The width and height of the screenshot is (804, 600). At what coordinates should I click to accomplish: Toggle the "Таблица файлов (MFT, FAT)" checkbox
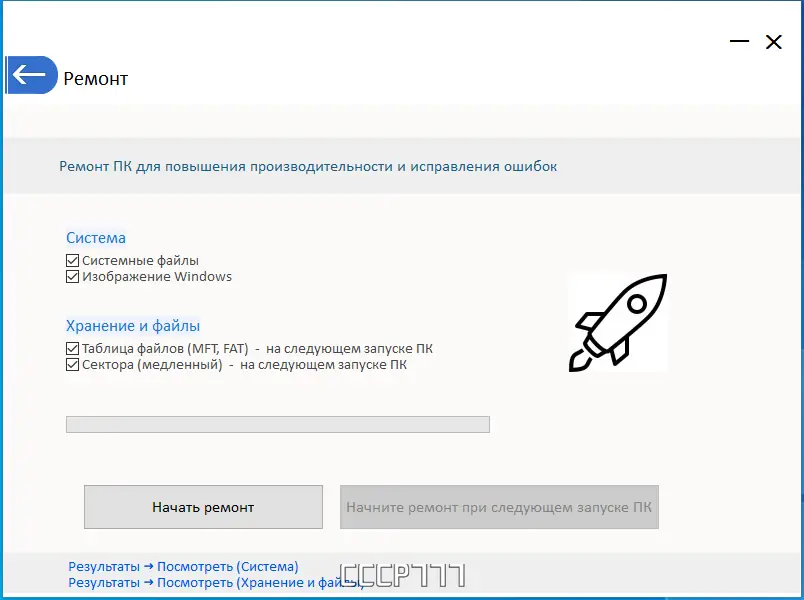click(72, 348)
